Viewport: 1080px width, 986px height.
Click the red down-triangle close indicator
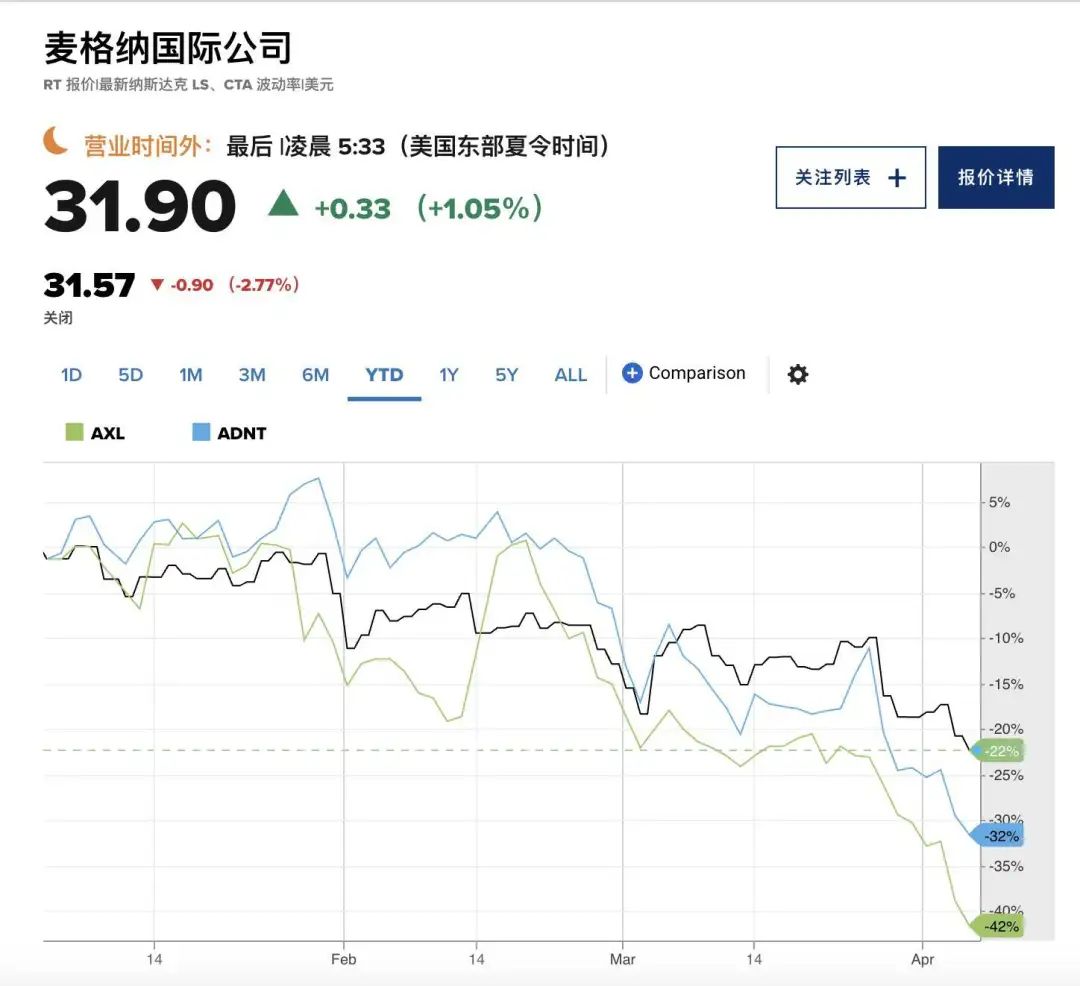(156, 285)
